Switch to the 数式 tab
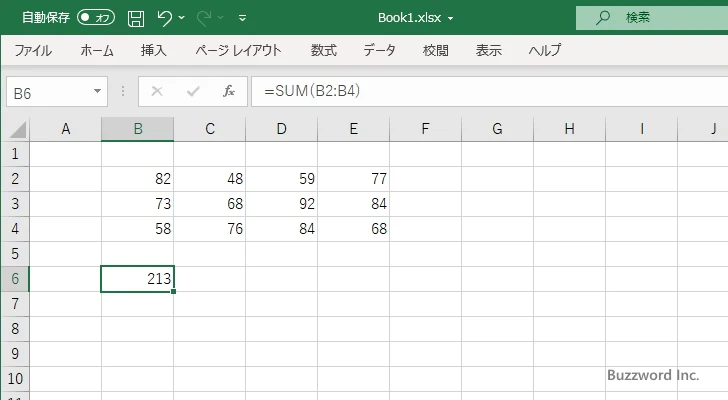Screen dimensions: 728x400 (x=324, y=50)
